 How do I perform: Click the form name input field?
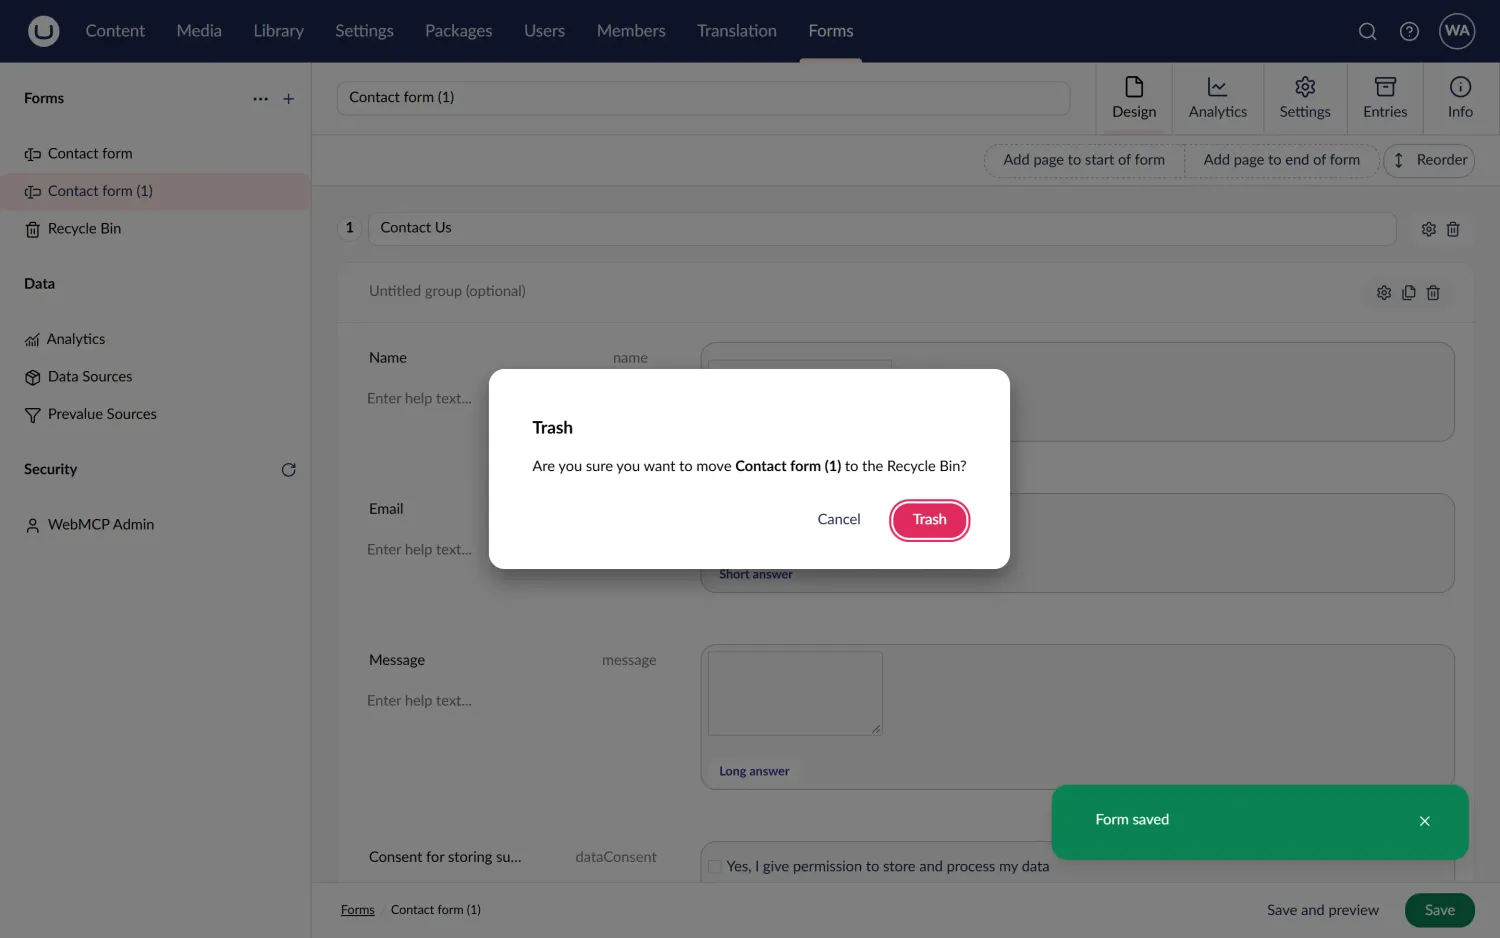[x=703, y=98]
